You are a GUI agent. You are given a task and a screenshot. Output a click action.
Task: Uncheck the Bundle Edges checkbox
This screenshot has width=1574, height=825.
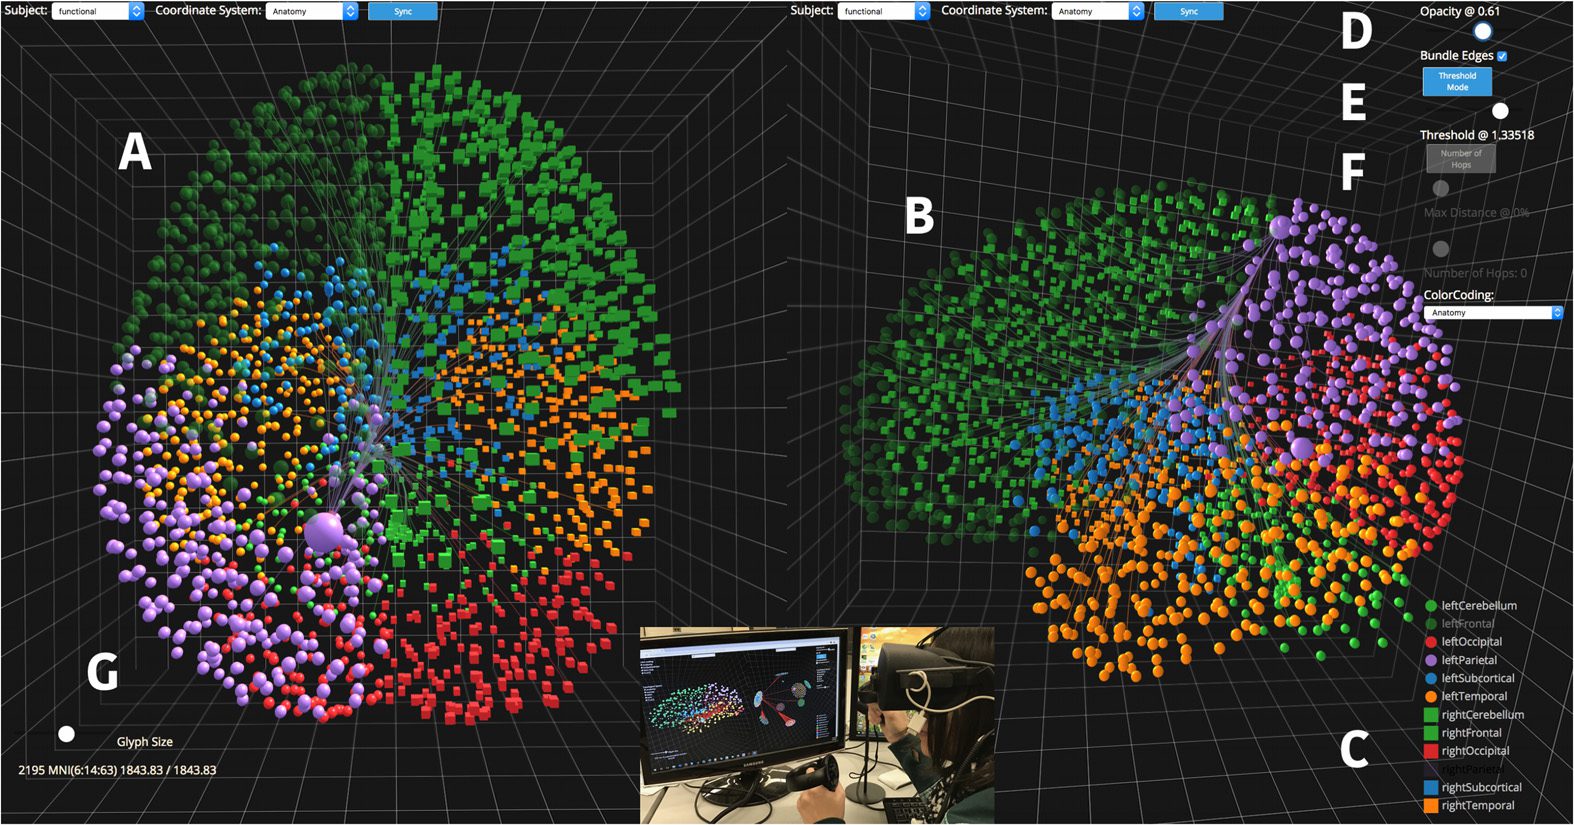click(1502, 56)
